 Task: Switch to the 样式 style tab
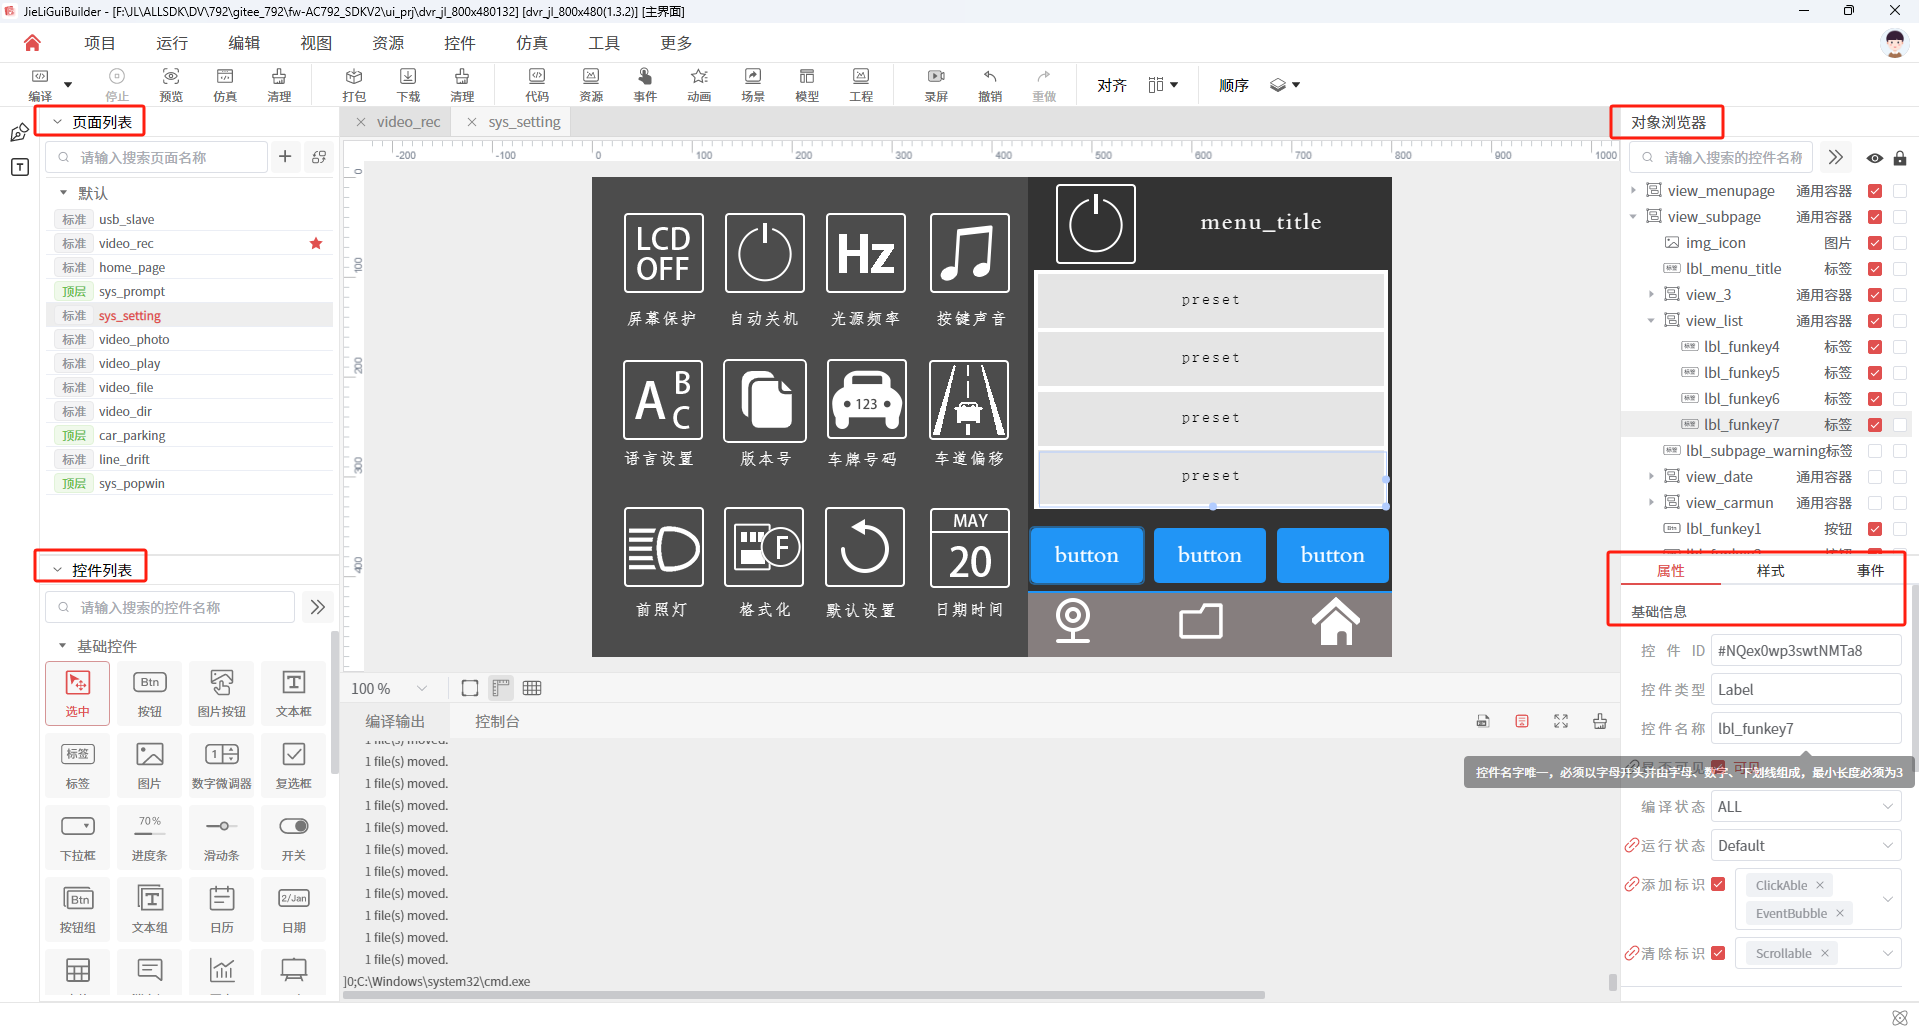1770,571
